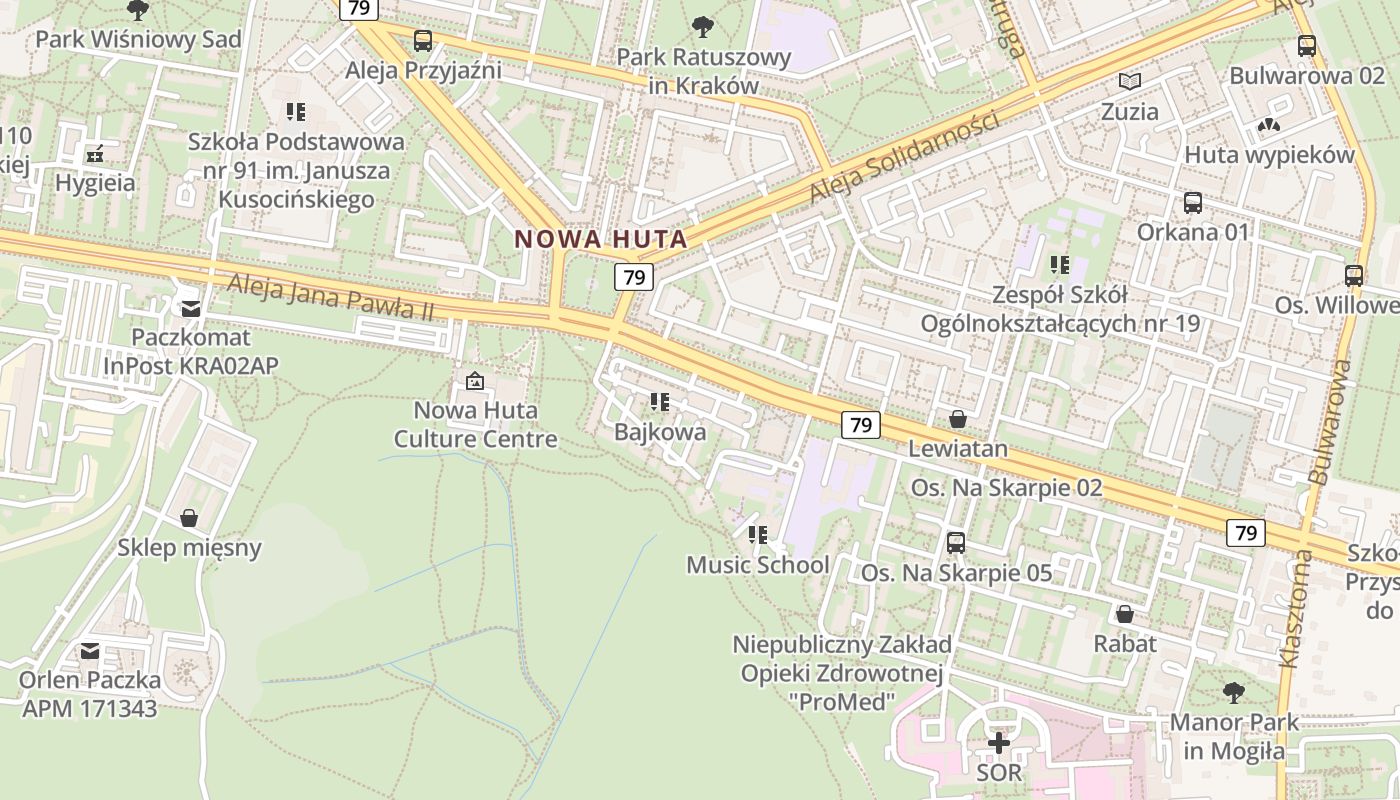This screenshot has height=800, width=1400.
Task: Select the Aleja Jana Pawła II label
Action: point(331,297)
